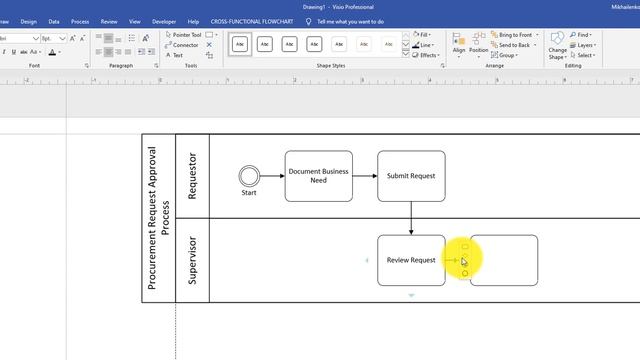Image resolution: width=640 pixels, height=360 pixels.
Task: Select the Text Block tool icon
Action: pos(209,55)
